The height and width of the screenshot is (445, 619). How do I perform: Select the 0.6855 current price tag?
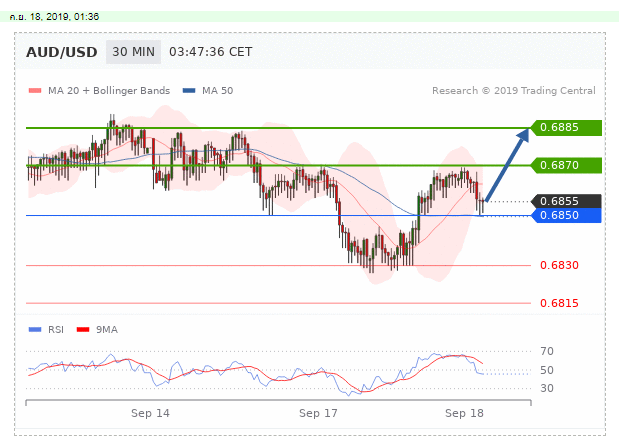click(x=566, y=201)
